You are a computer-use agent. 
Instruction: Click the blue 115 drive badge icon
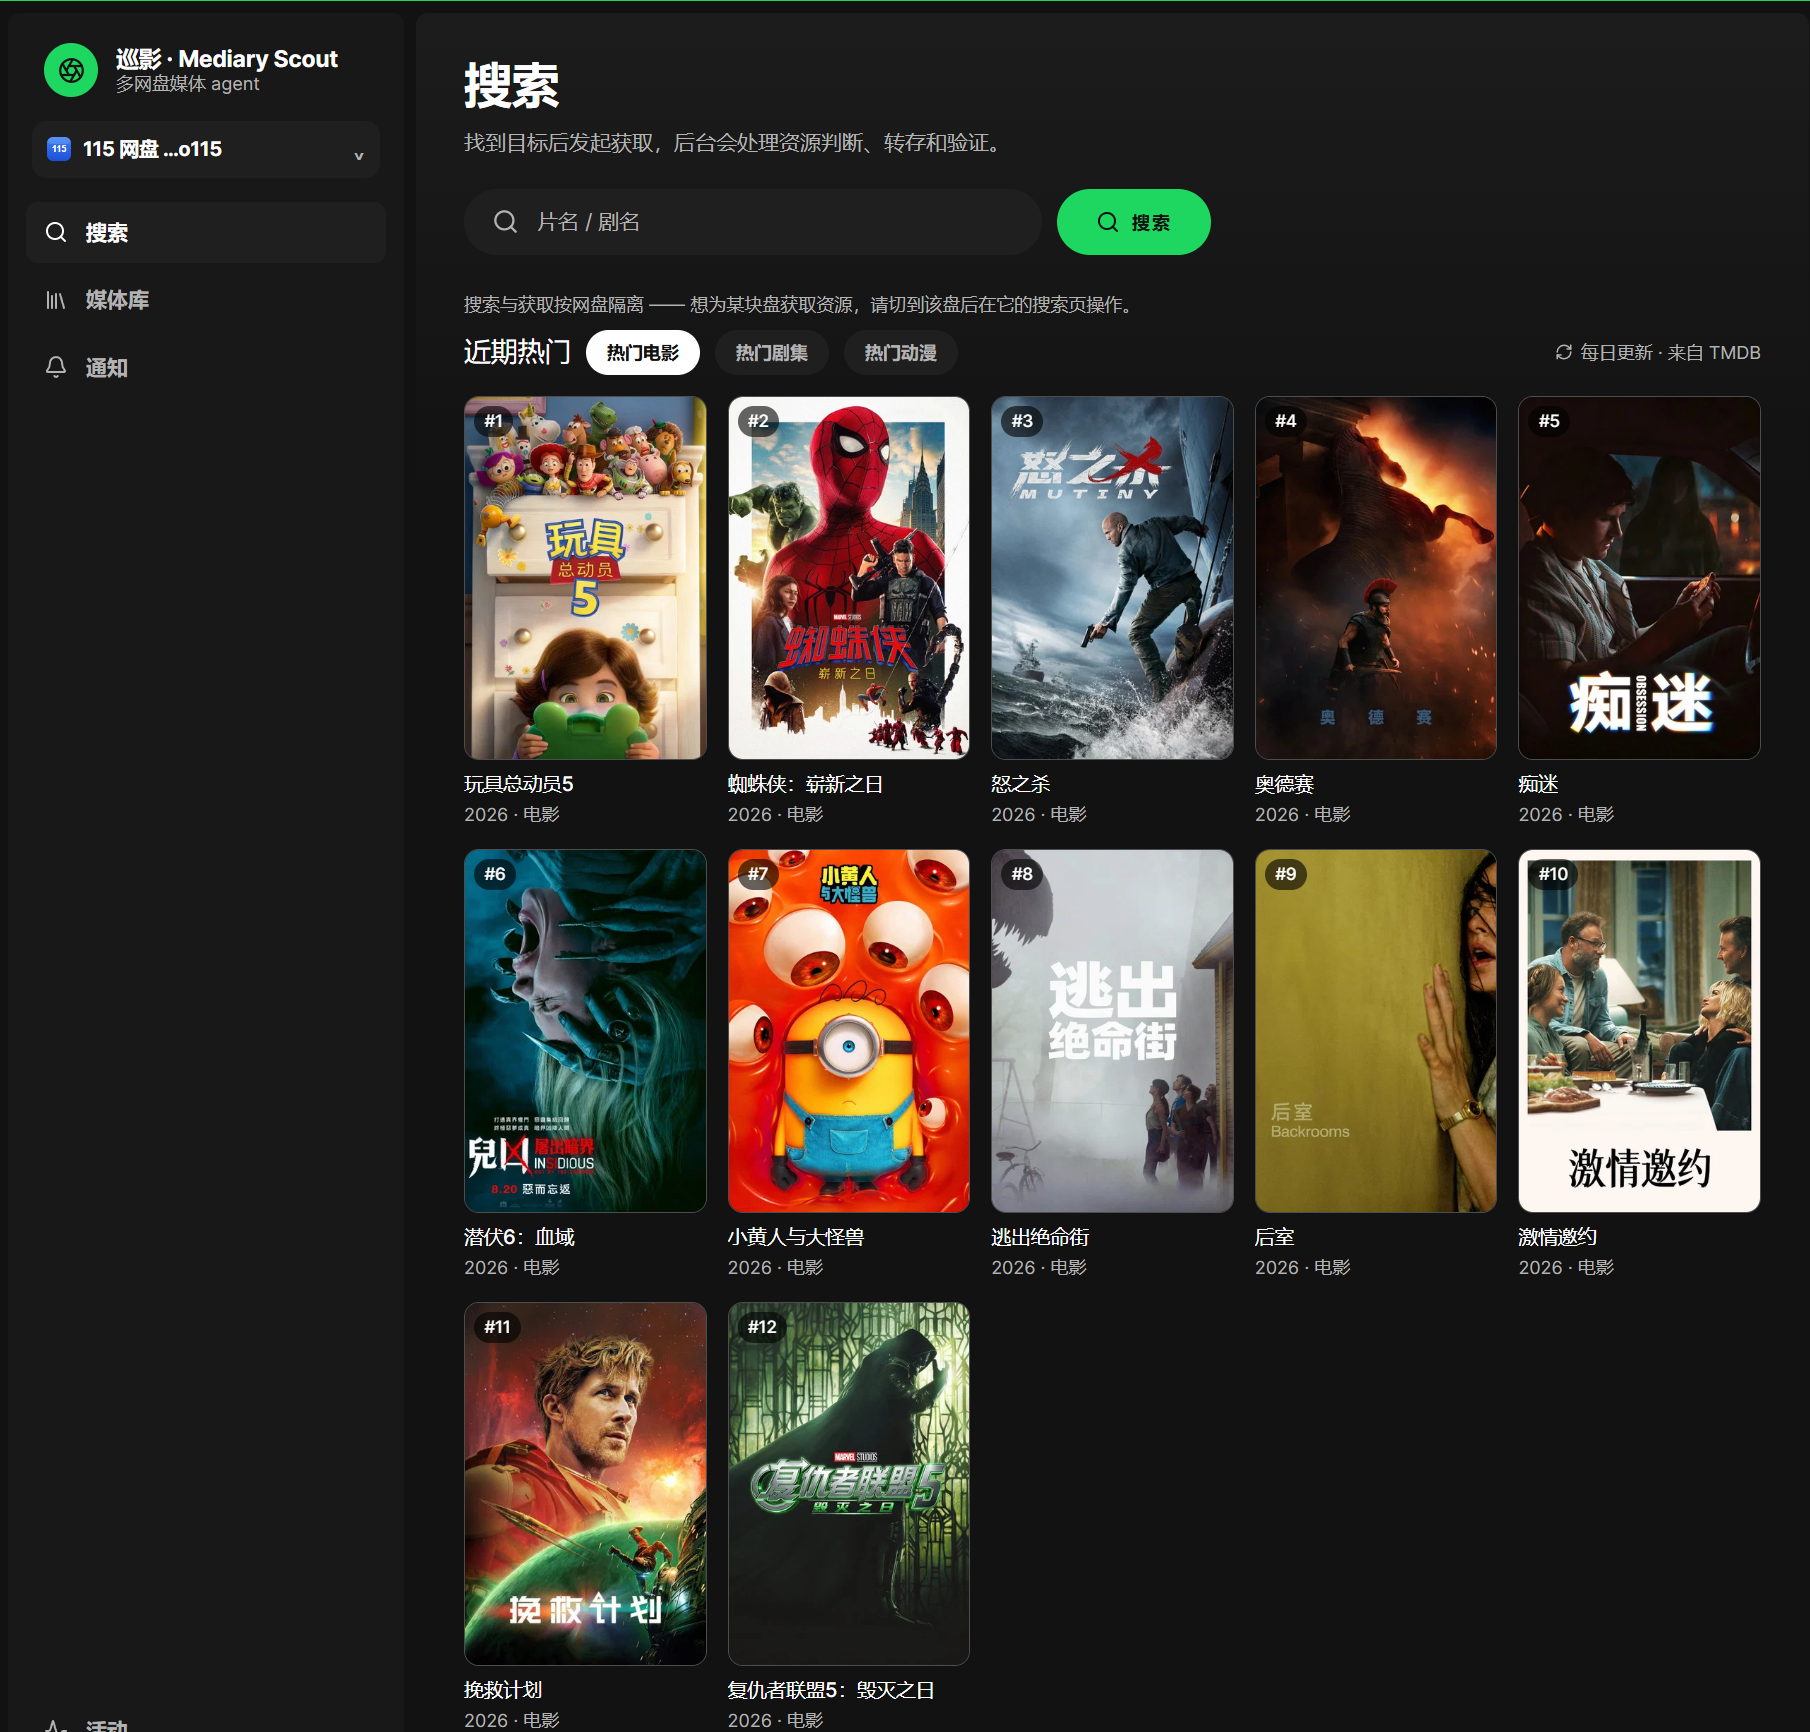(59, 149)
